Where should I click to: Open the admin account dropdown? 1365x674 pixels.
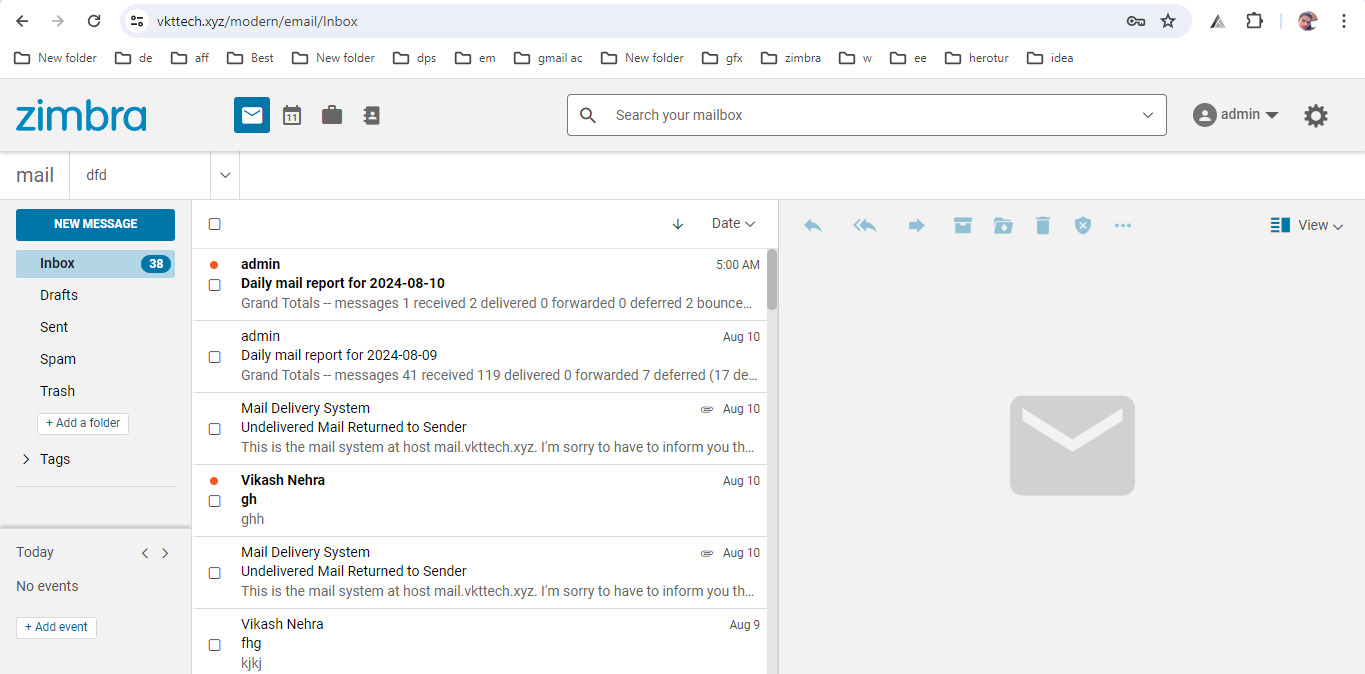(1237, 114)
